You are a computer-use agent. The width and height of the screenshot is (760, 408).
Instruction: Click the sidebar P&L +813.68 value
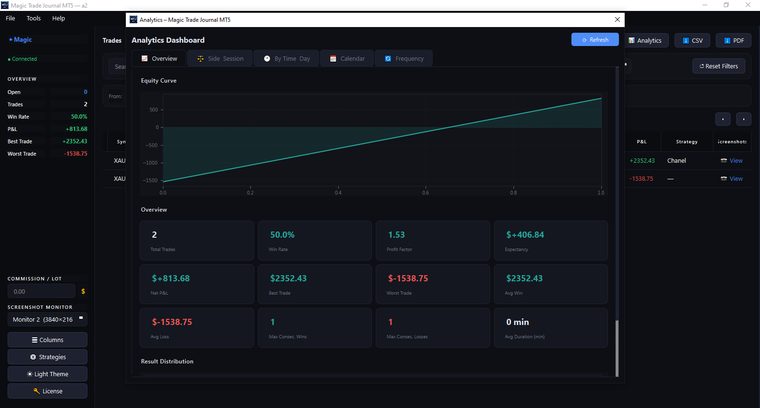(x=77, y=129)
